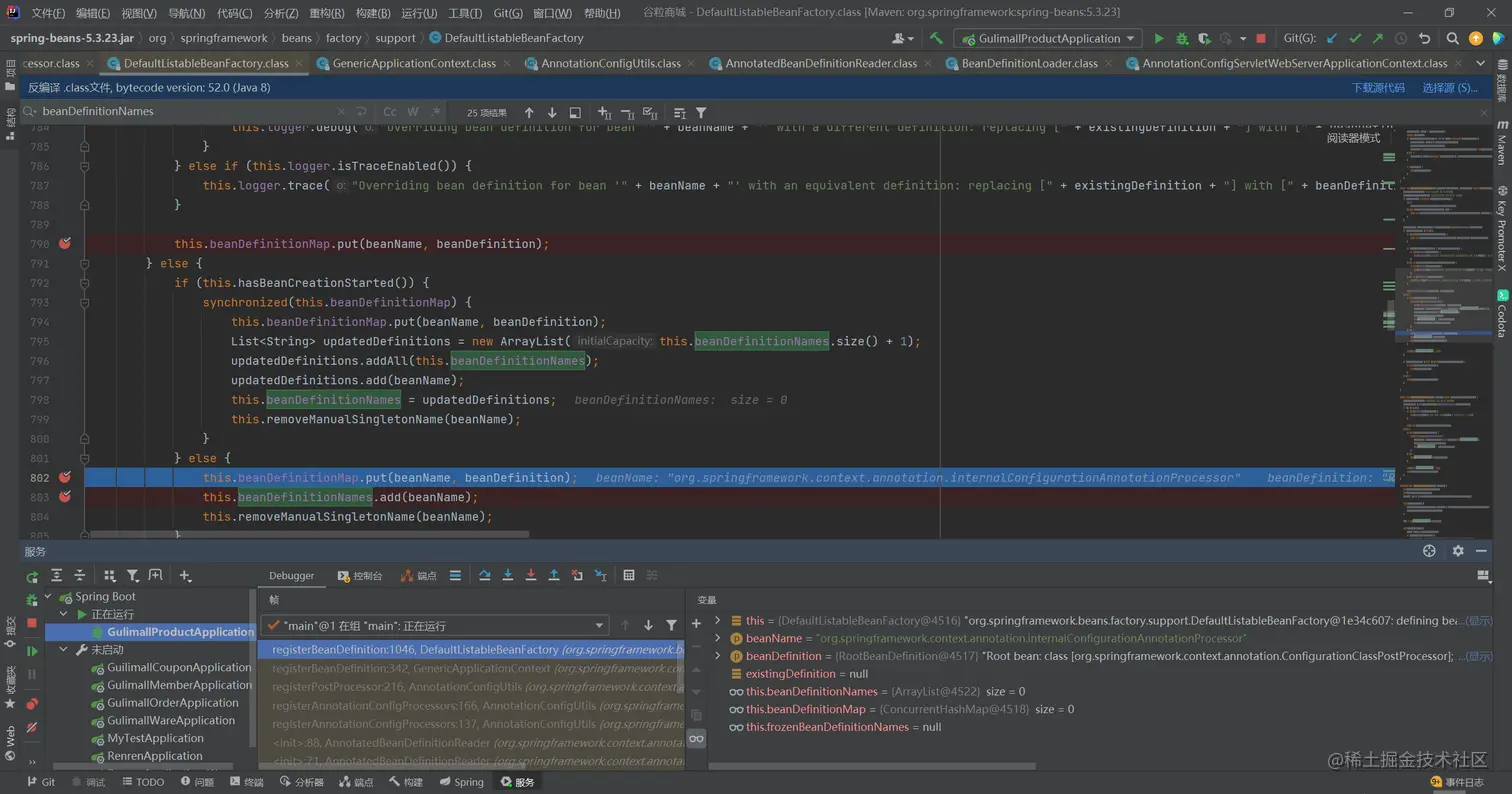1512x794 pixels.
Task: Open Search Everywhere magnifier icon
Action: point(1453,38)
